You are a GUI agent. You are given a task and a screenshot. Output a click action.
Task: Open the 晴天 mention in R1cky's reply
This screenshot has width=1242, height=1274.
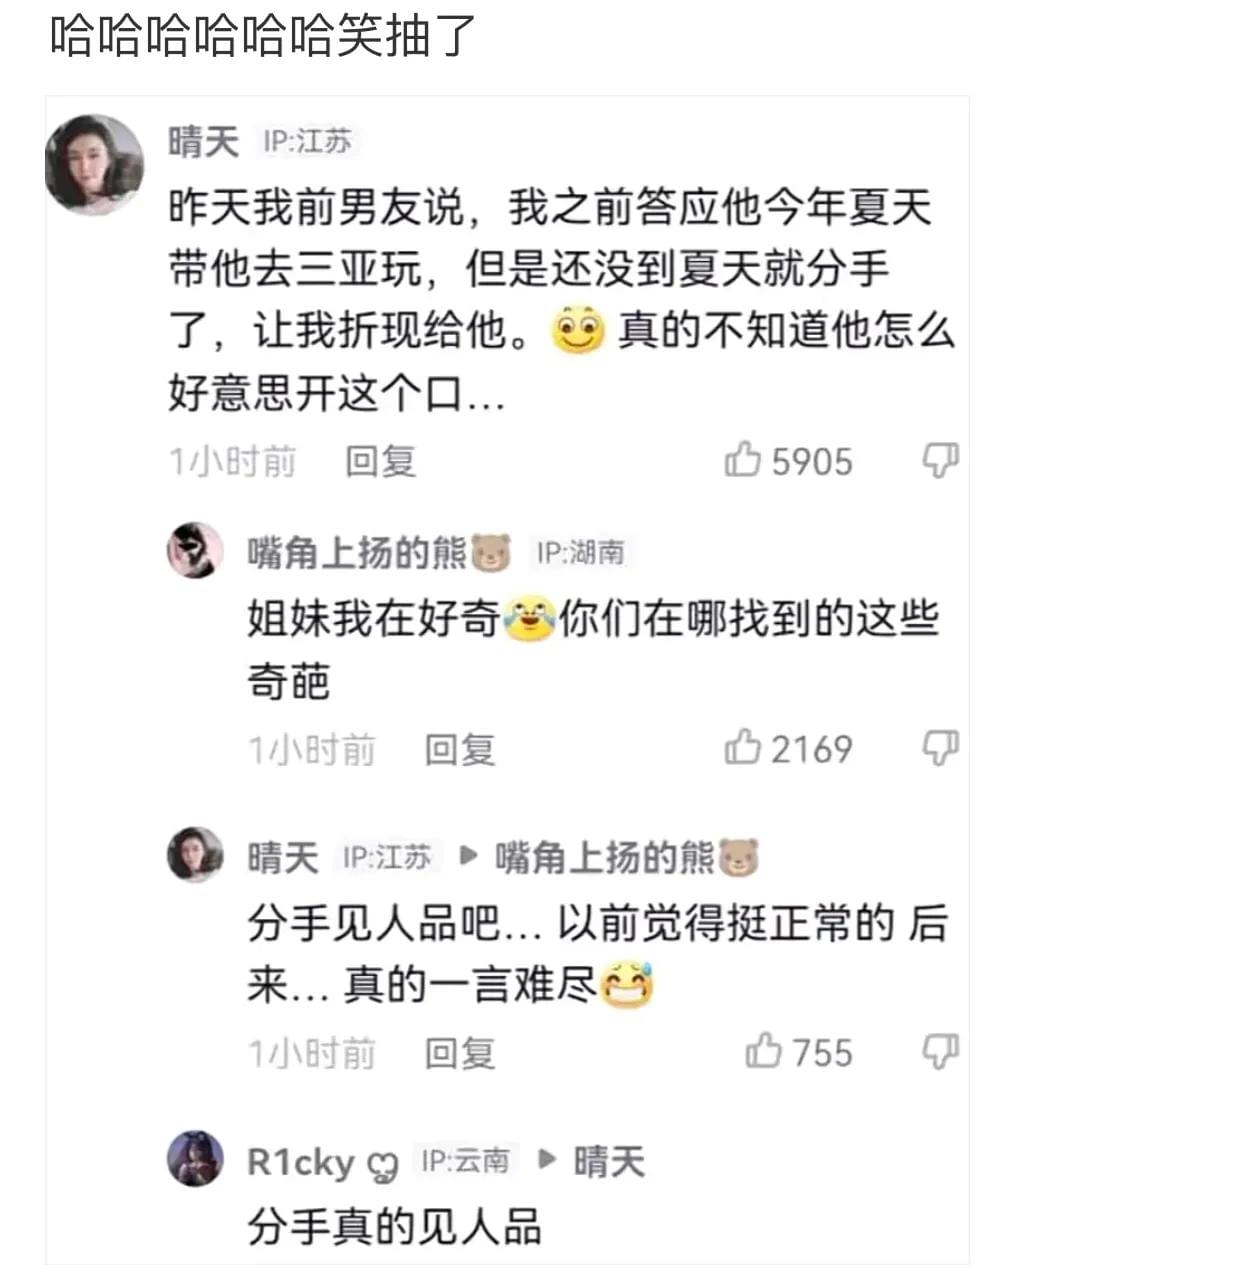click(x=609, y=1162)
